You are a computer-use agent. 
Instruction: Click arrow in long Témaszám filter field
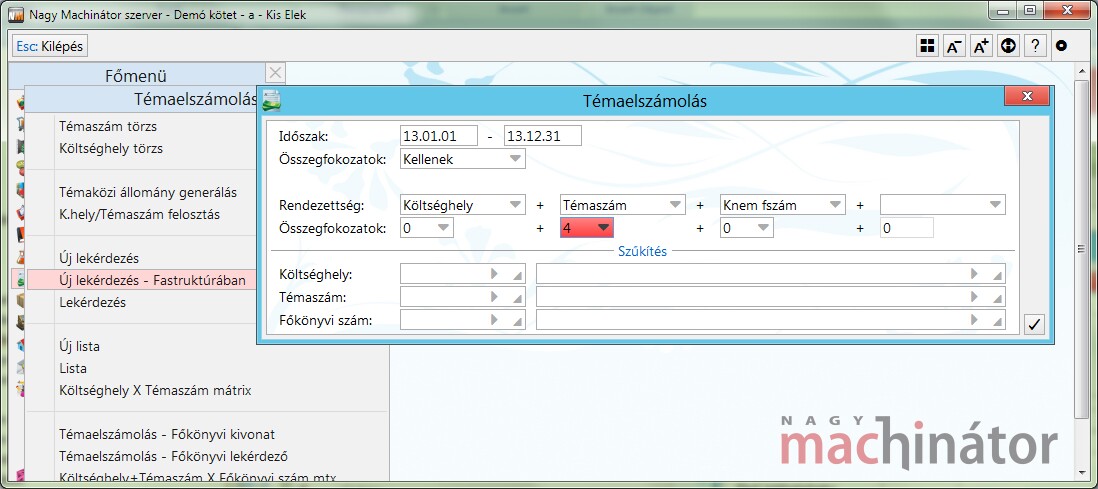(974, 296)
